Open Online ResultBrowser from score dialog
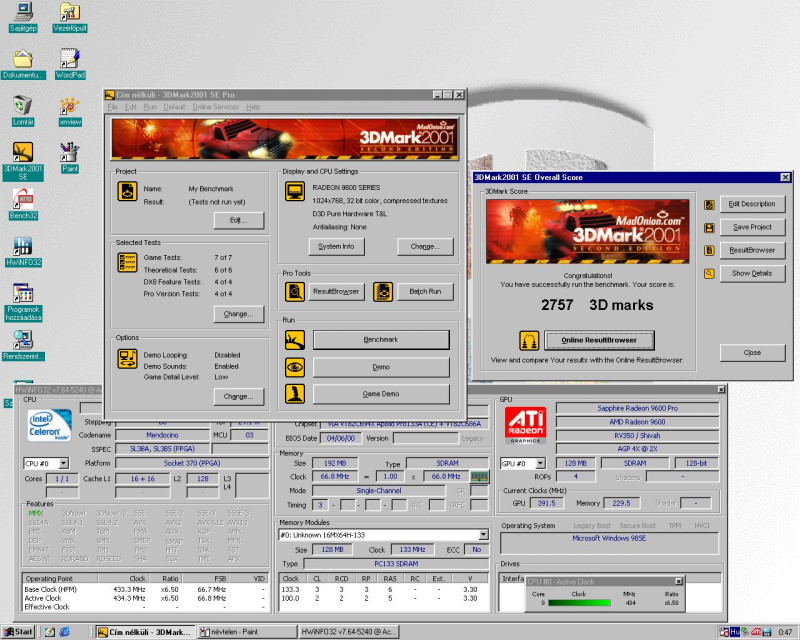Image resolution: width=800 pixels, height=640 pixels. click(x=599, y=340)
